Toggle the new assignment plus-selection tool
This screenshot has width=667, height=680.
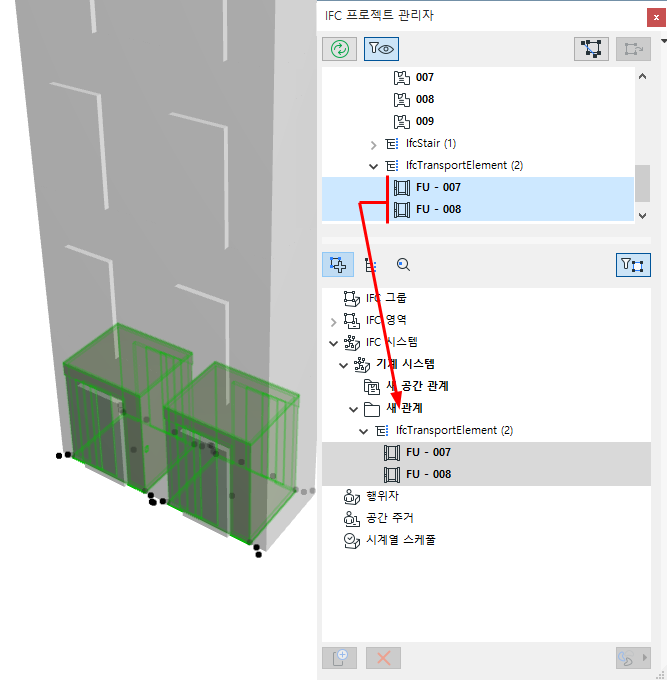(338, 265)
